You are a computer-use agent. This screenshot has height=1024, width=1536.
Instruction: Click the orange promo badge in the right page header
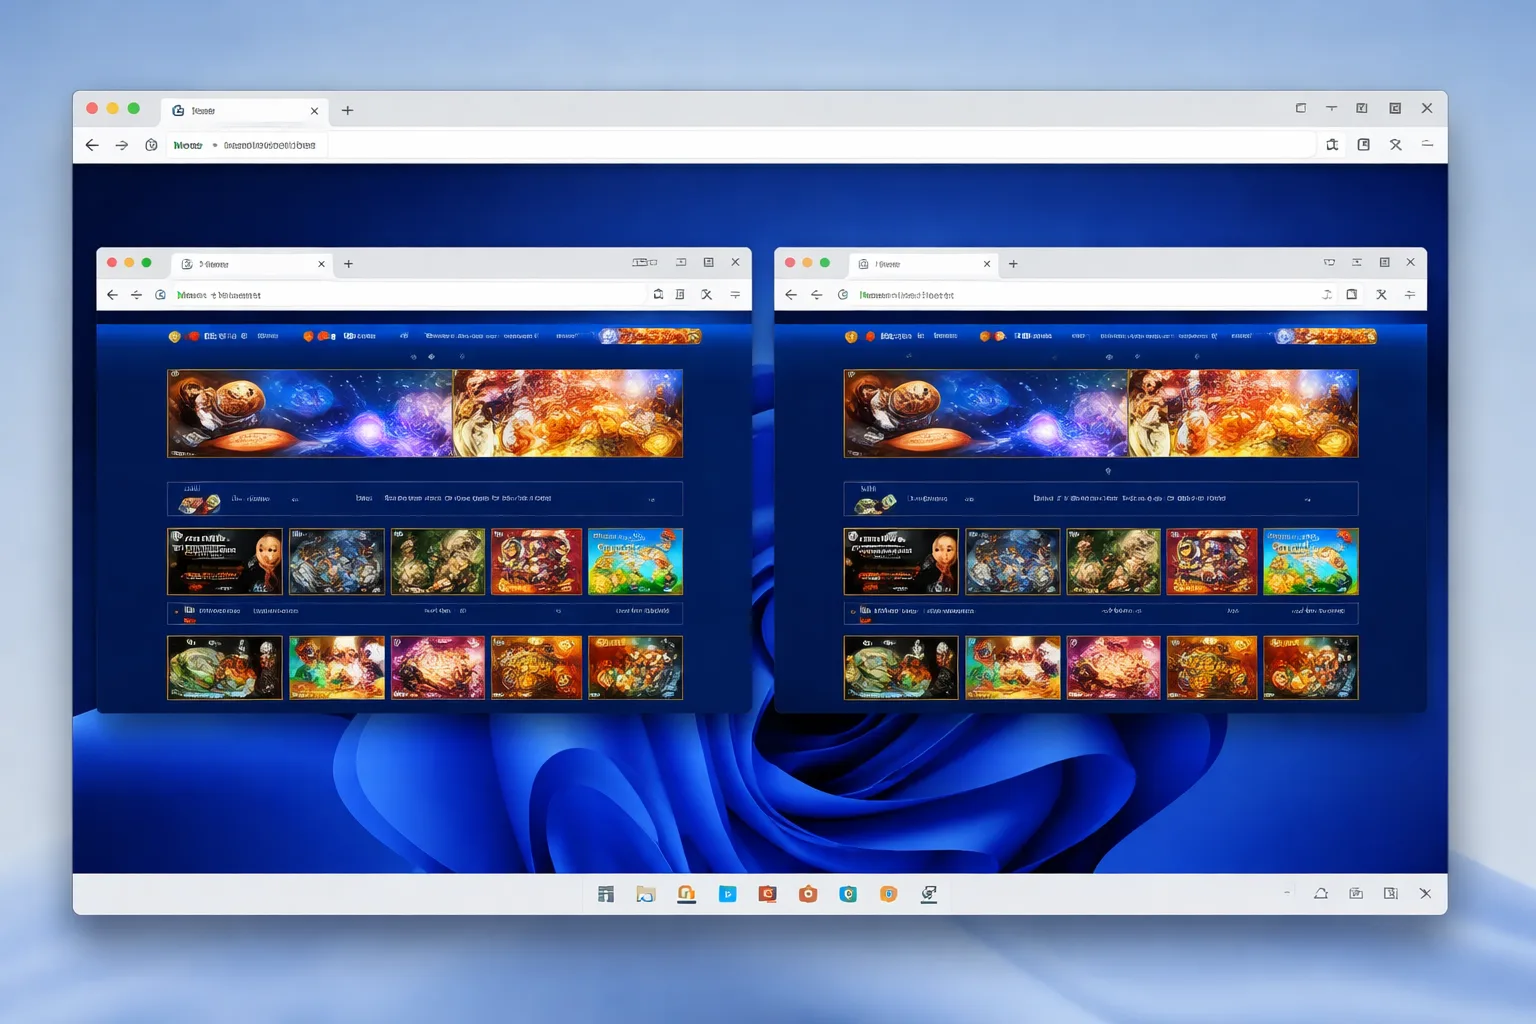(1327, 336)
